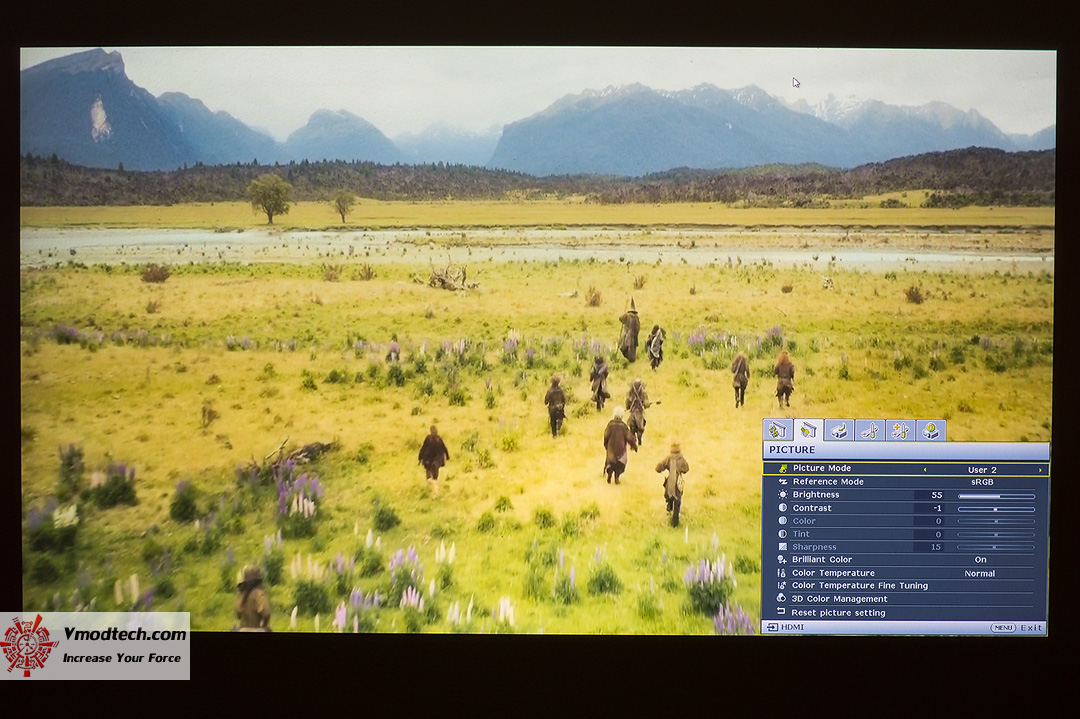Click the Color Temperature Fine Tuning icon
This screenshot has width=1080, height=719.
tap(782, 585)
